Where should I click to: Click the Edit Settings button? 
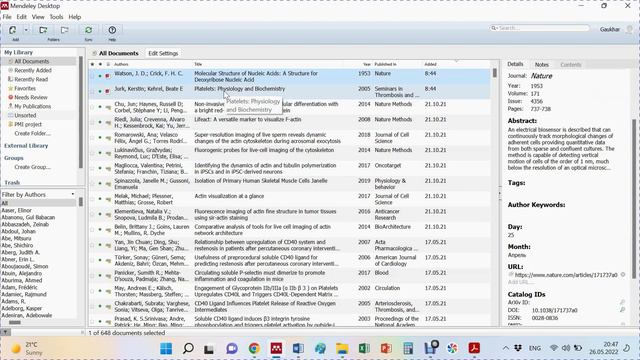(163, 53)
